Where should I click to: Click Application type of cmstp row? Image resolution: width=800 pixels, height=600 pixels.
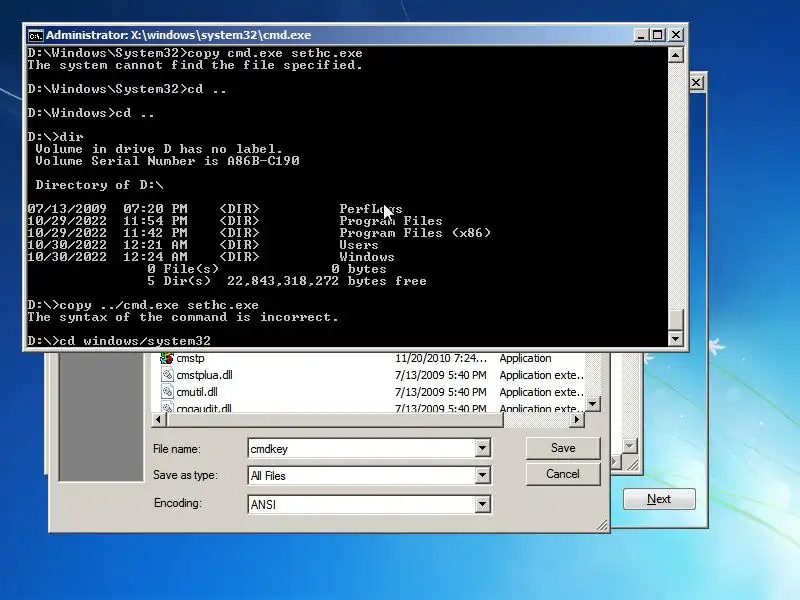point(525,358)
